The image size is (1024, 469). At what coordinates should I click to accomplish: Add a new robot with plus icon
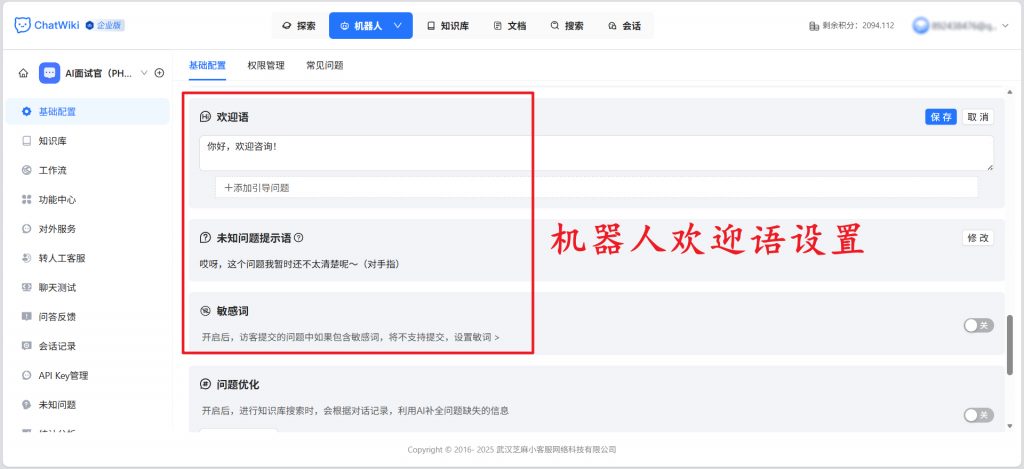click(x=159, y=73)
